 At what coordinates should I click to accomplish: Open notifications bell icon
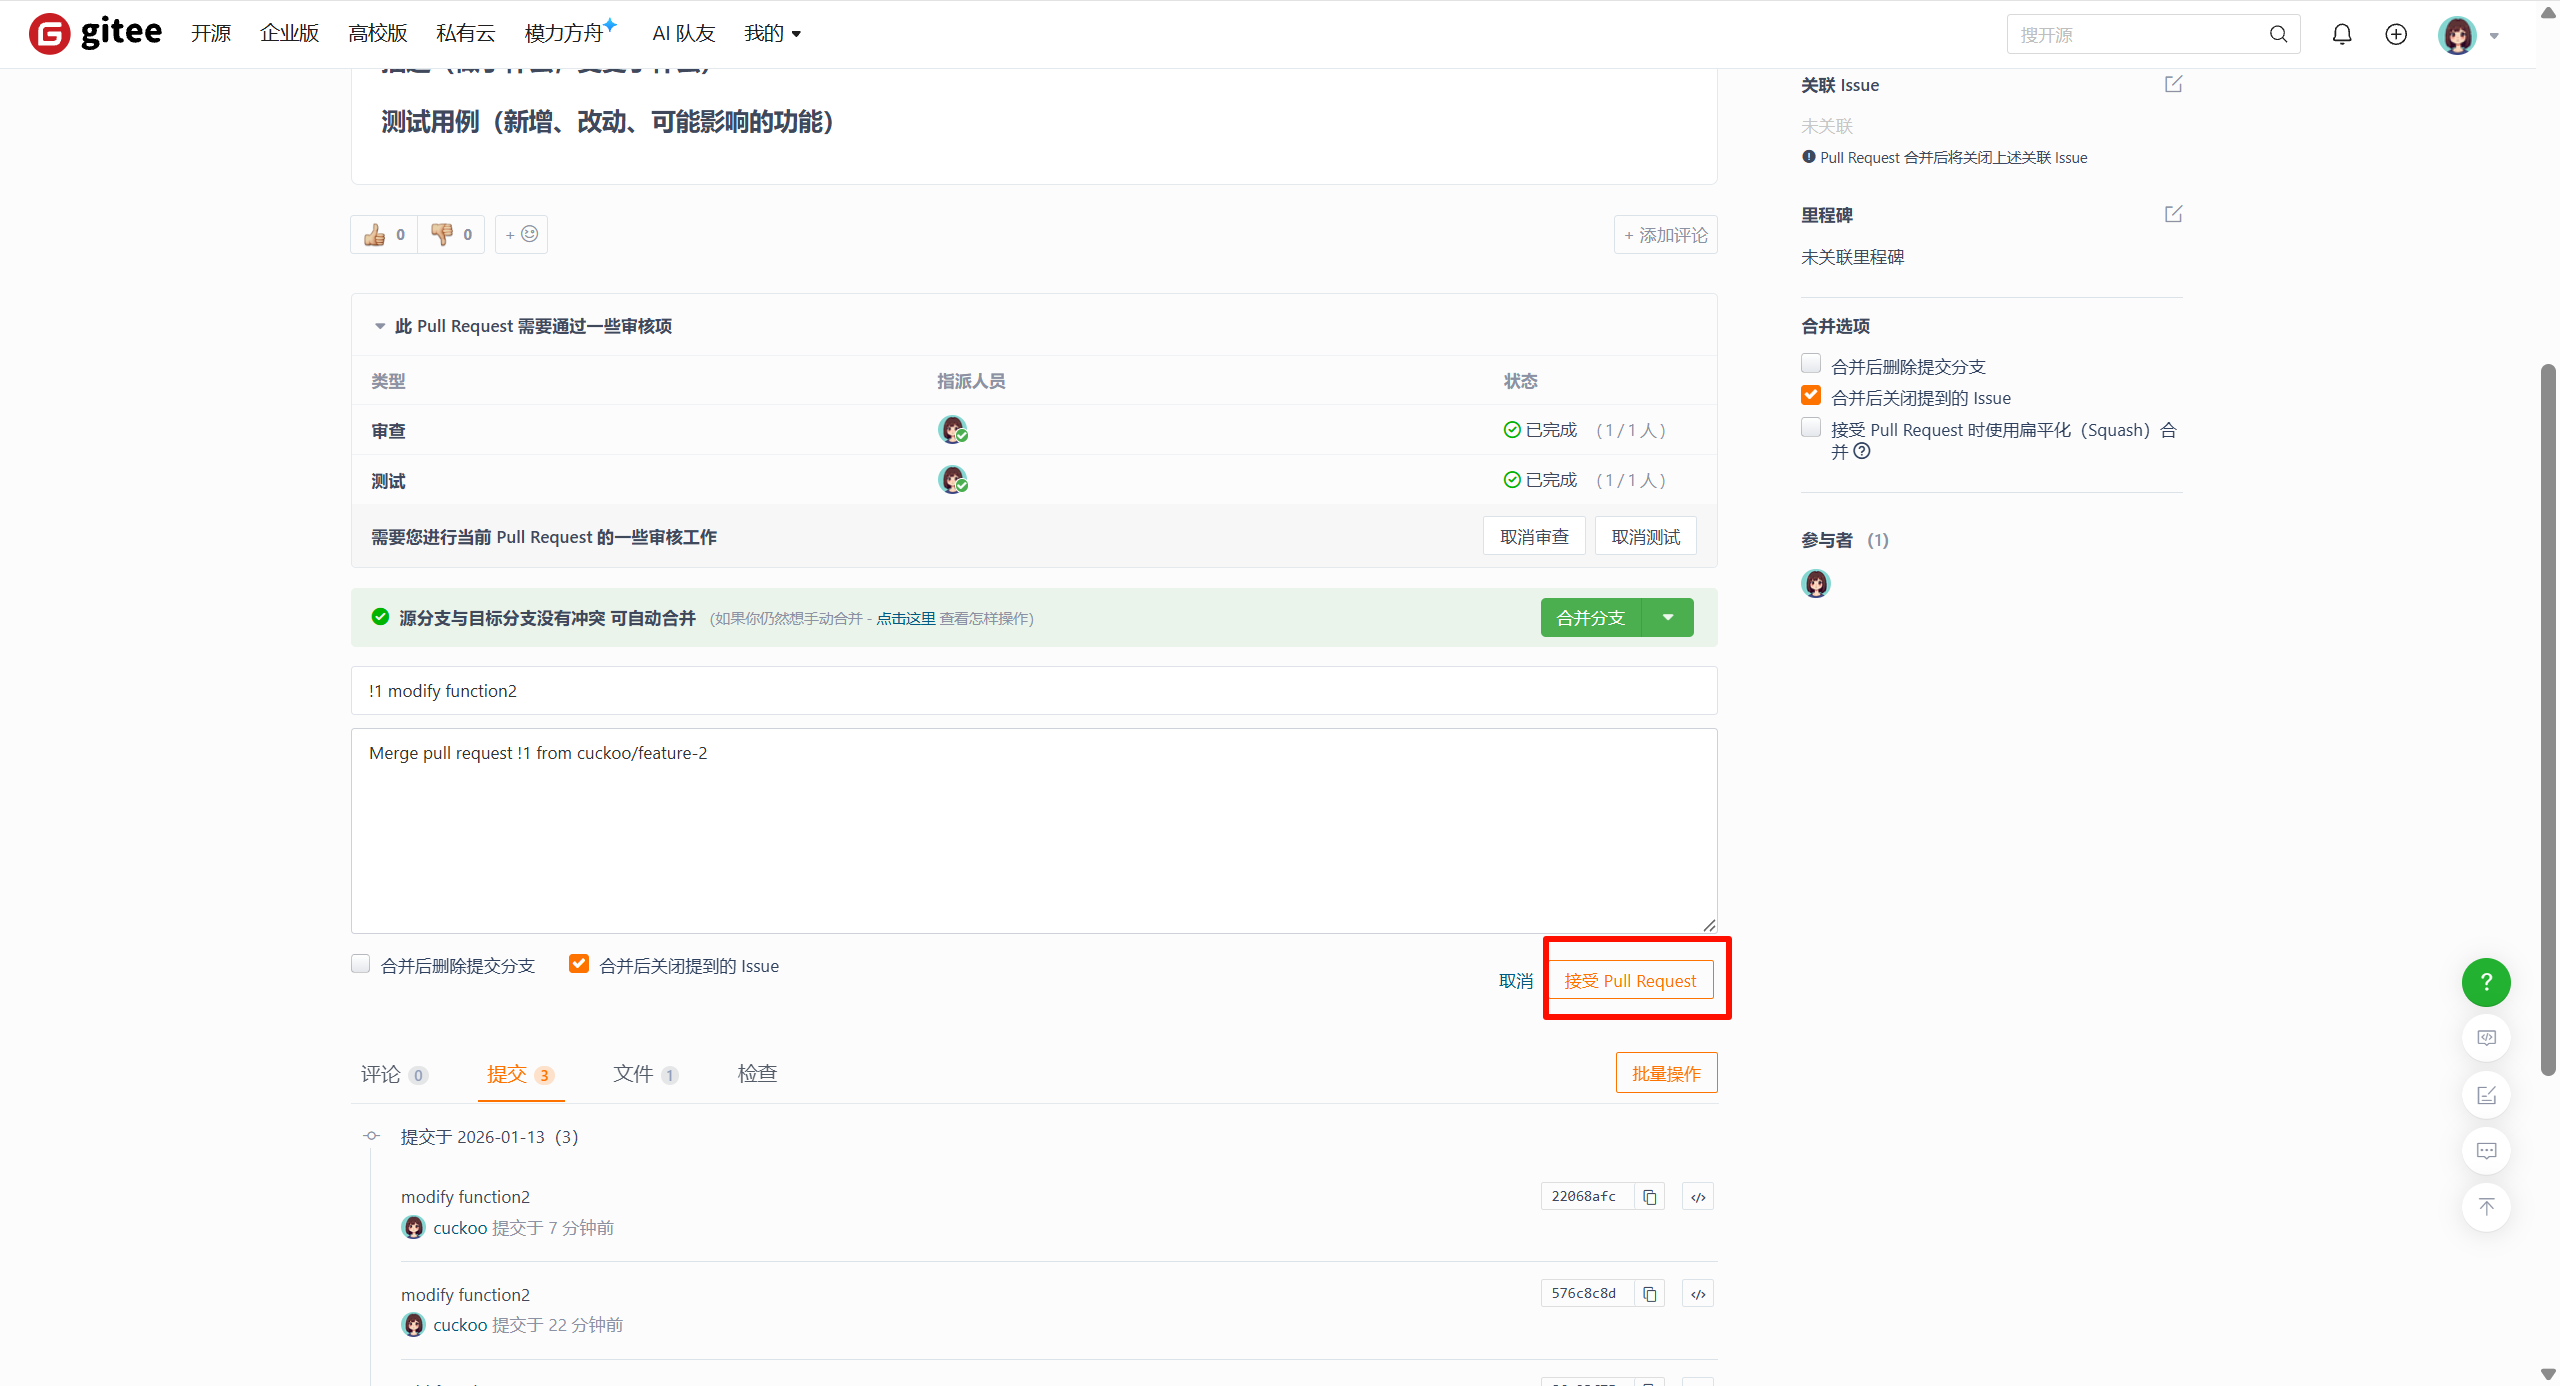[2341, 35]
